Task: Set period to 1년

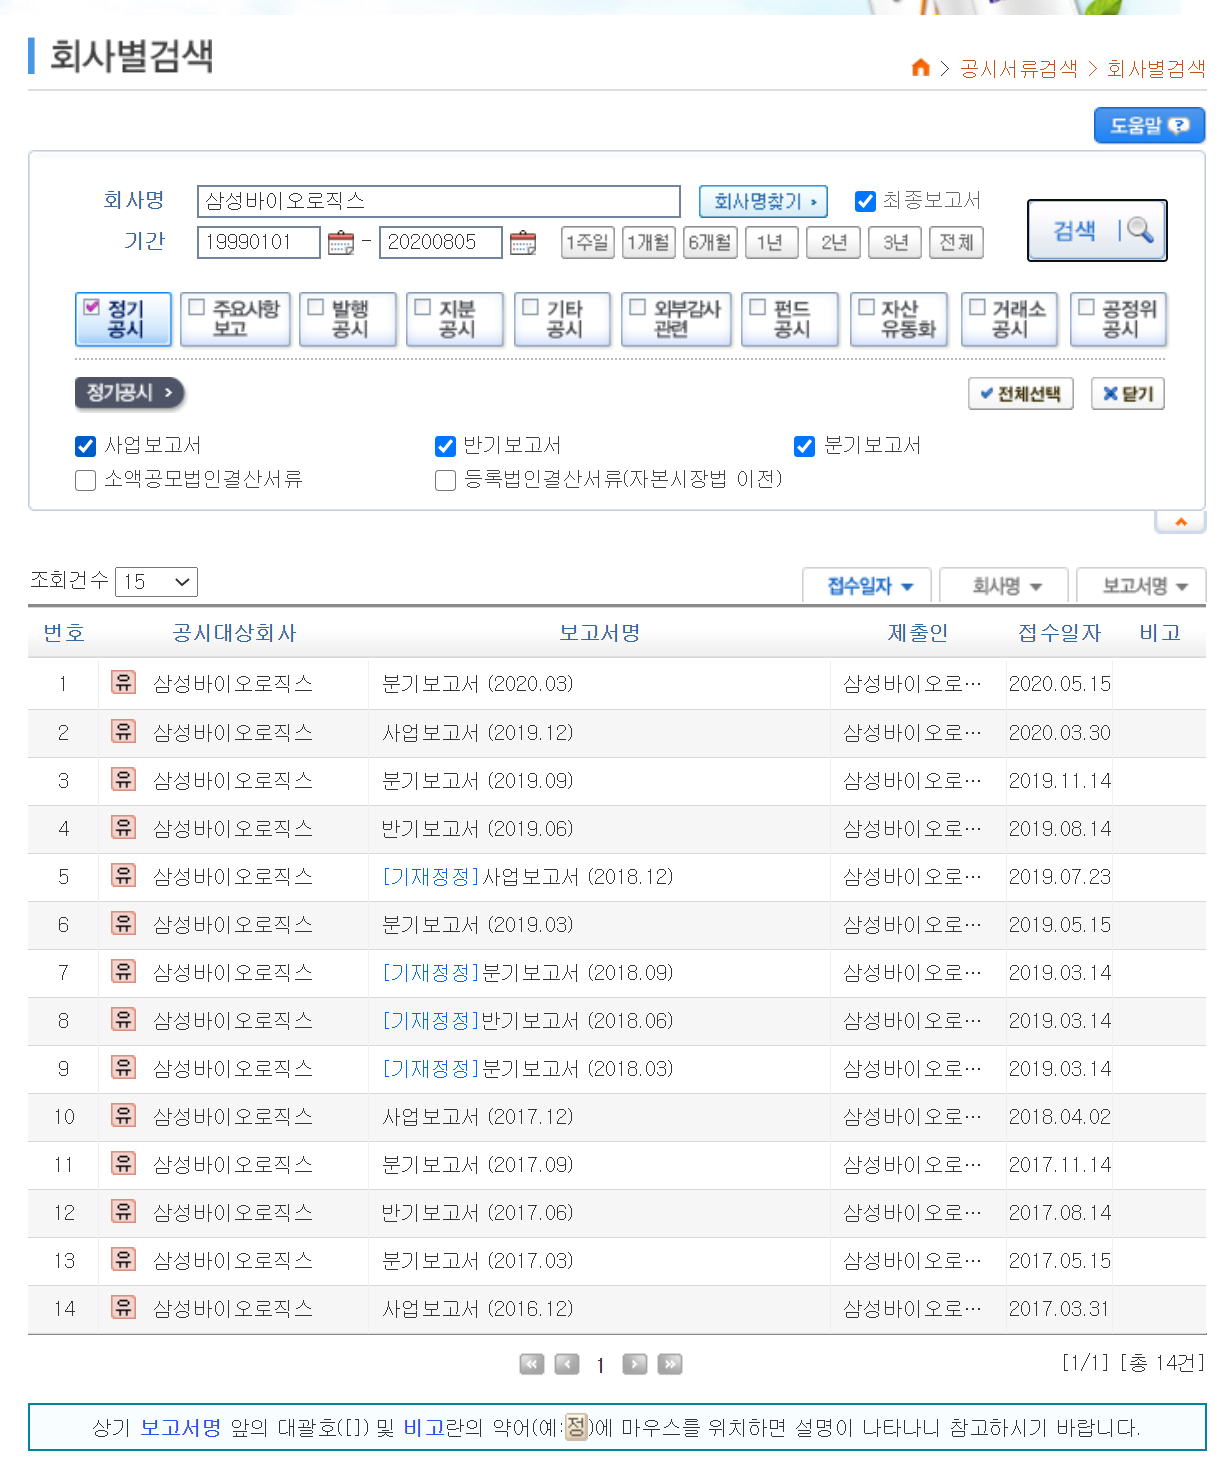Action: pos(770,242)
